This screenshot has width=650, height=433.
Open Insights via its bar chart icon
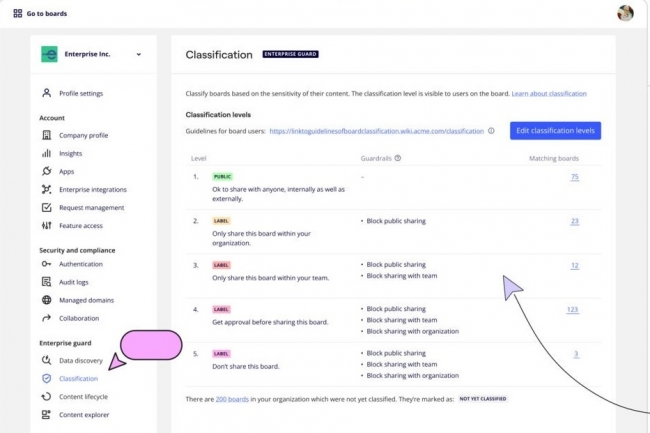(47, 153)
